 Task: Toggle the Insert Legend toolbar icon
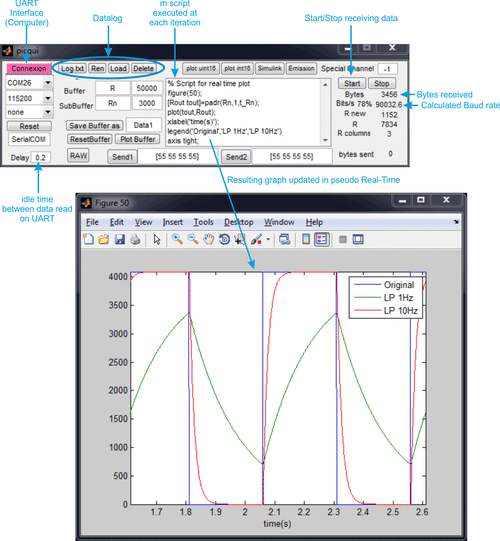(321, 239)
